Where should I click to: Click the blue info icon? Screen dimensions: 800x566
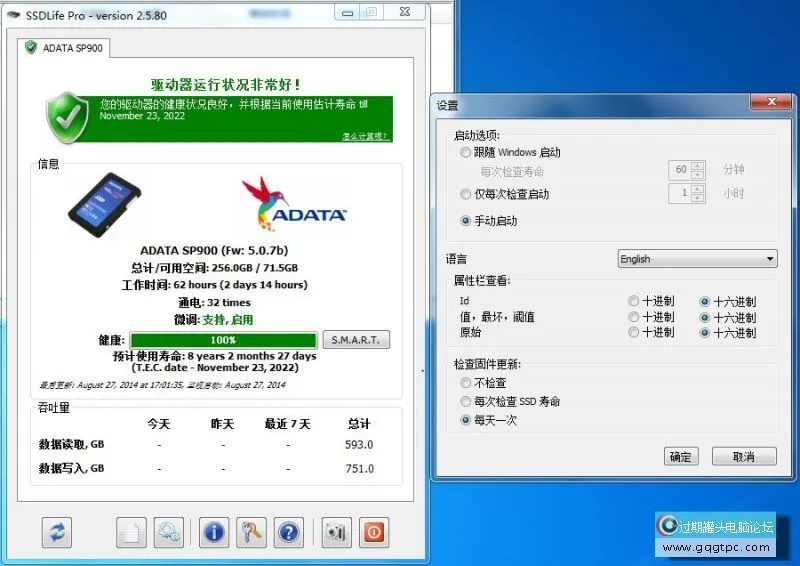pos(214,532)
